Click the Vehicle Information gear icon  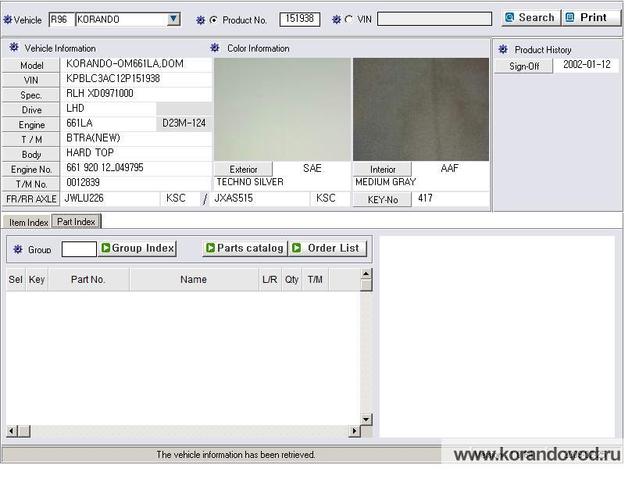tap(13, 48)
